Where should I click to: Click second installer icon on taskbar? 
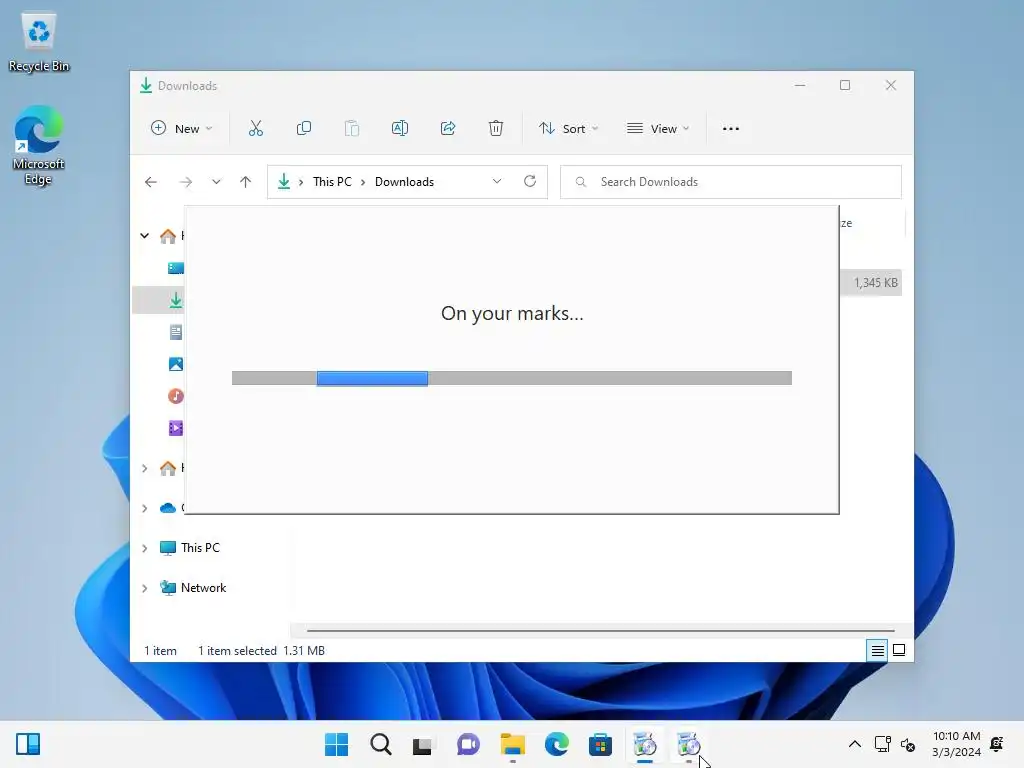tap(688, 744)
